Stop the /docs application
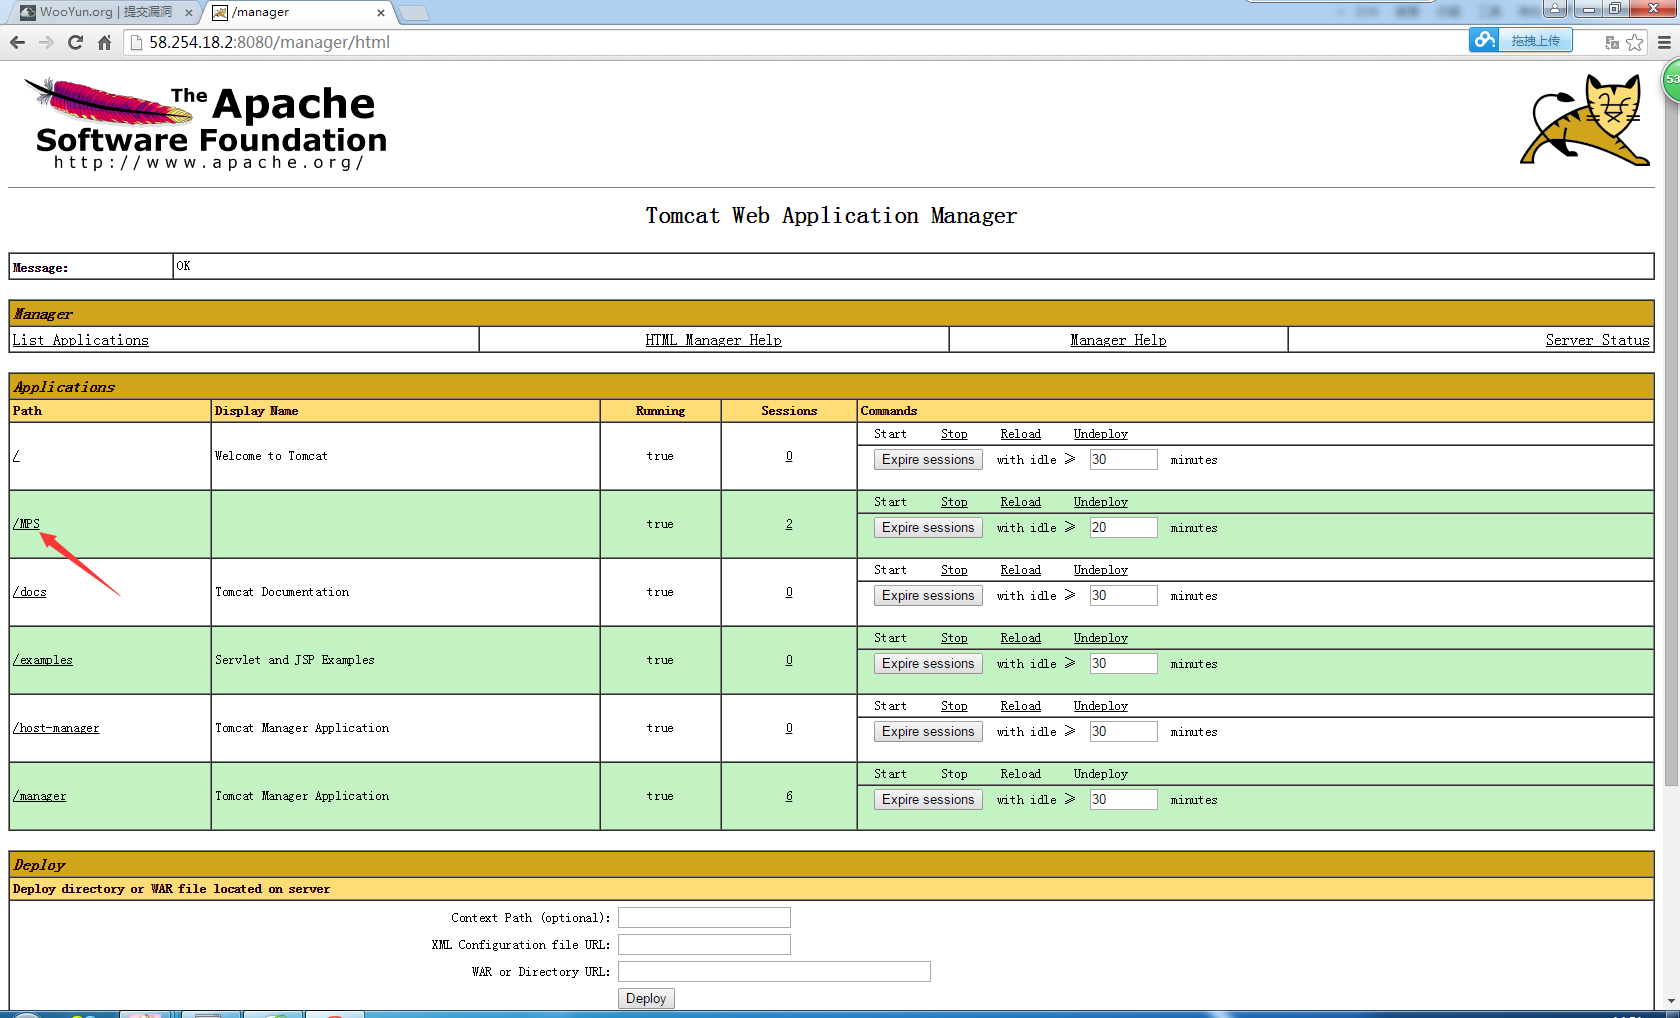The image size is (1680, 1018). [x=954, y=570]
